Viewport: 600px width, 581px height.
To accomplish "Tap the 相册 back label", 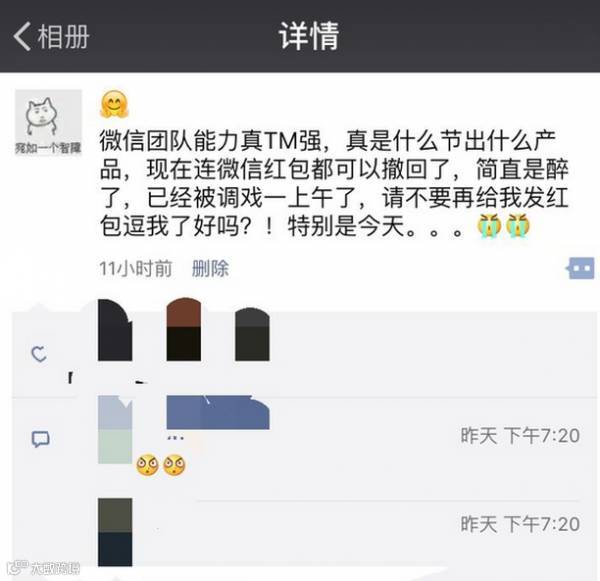I will coord(63,36).
